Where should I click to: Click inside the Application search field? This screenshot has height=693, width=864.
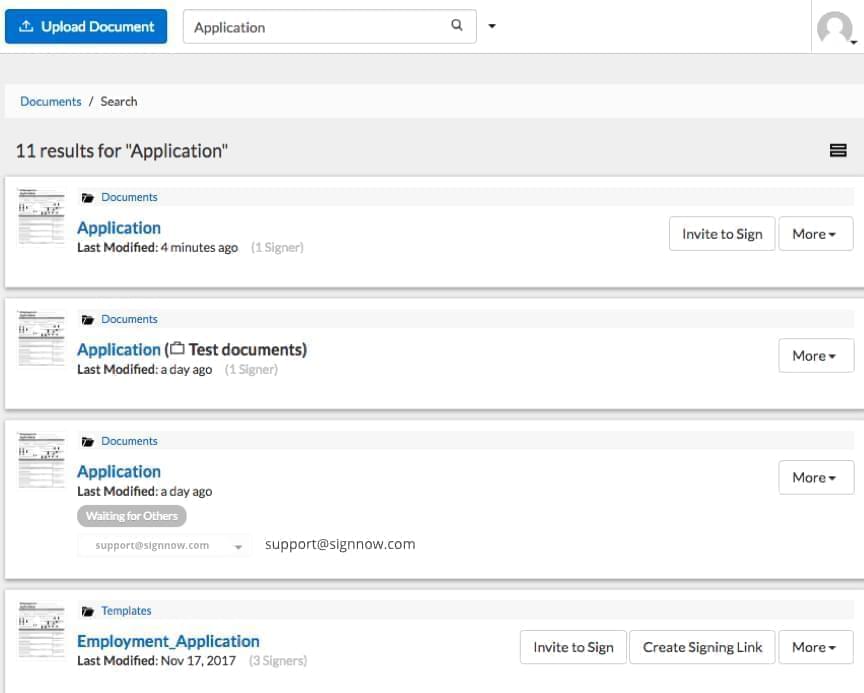point(300,27)
